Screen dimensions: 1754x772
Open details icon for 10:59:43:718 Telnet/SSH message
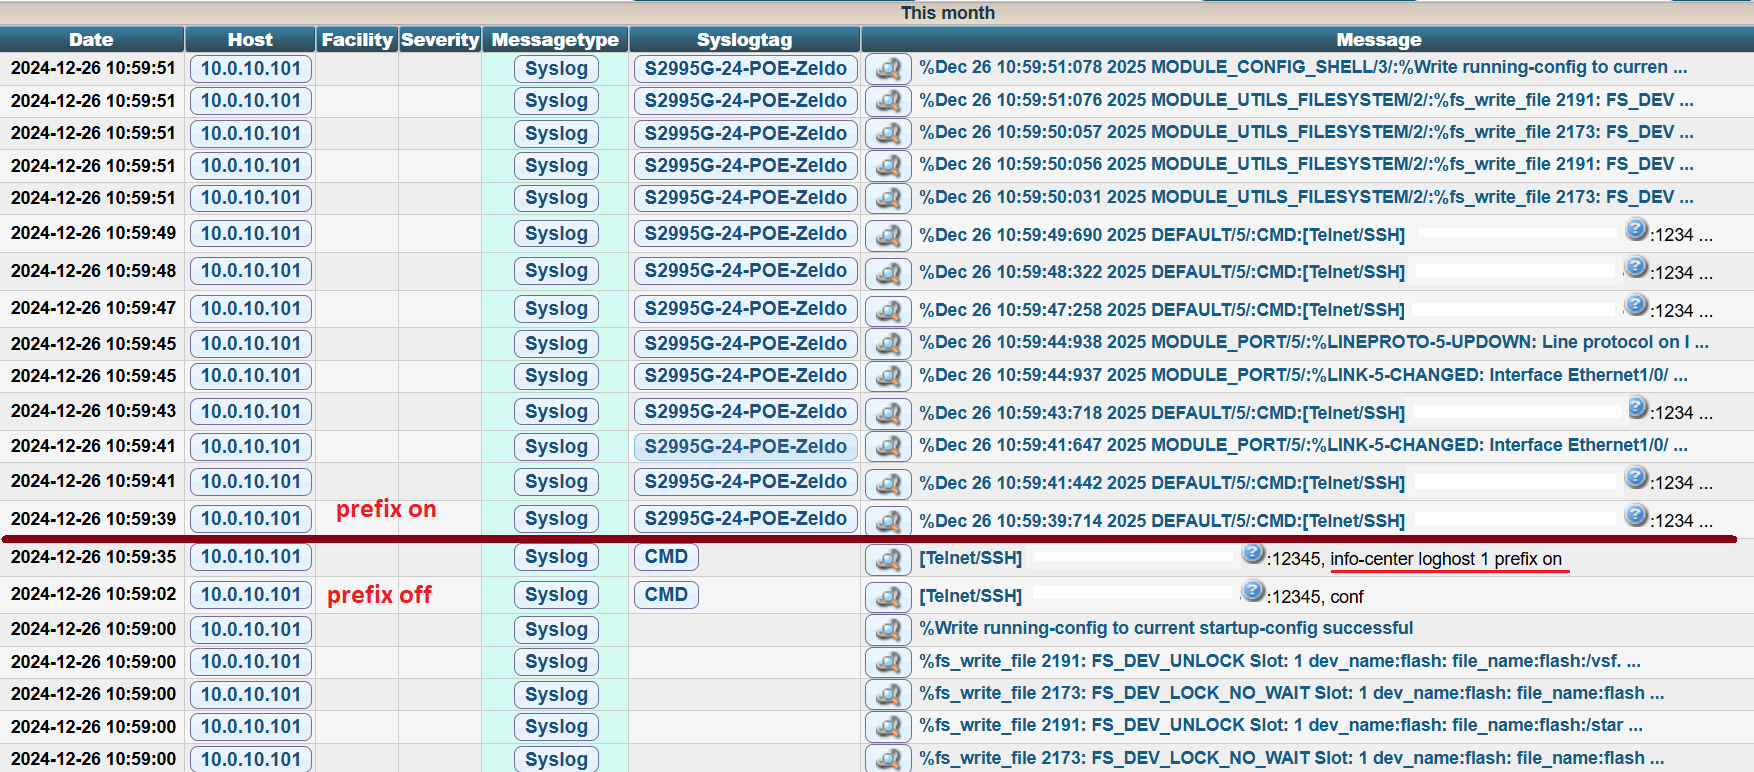coord(888,414)
